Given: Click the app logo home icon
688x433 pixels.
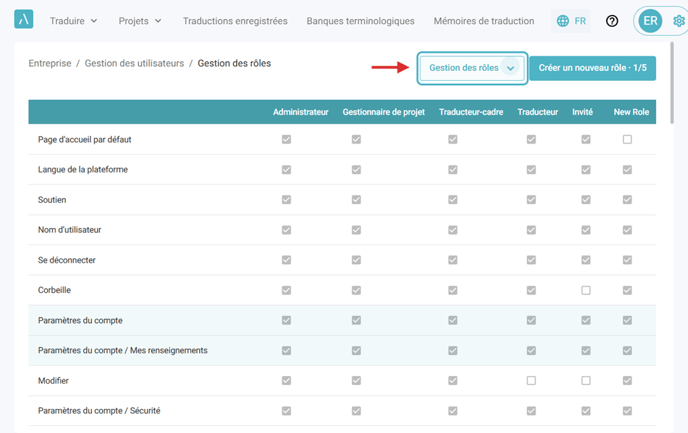Looking at the screenshot, I should (24, 19).
